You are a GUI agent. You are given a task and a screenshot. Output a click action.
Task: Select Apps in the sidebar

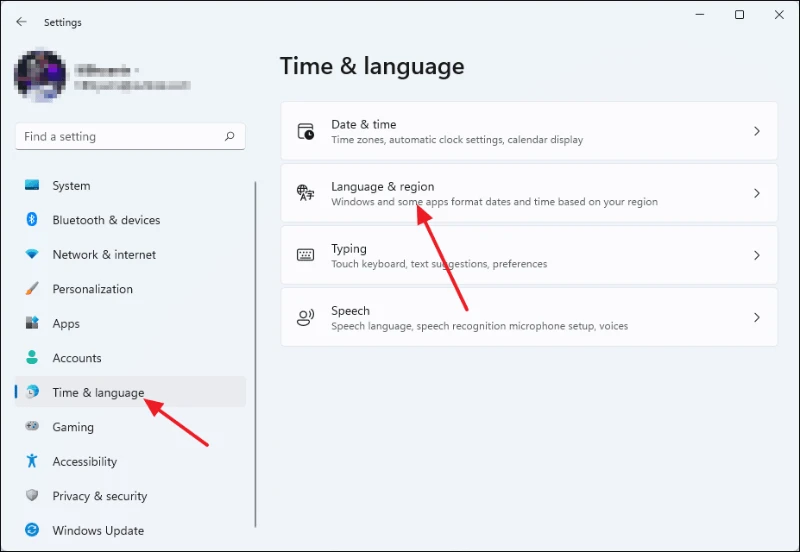pos(66,323)
